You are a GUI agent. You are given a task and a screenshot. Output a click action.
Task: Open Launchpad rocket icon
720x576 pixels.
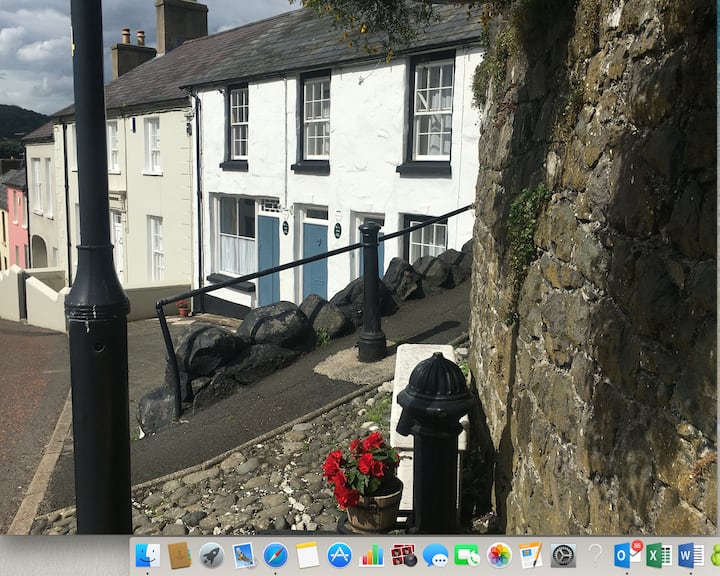point(211,555)
